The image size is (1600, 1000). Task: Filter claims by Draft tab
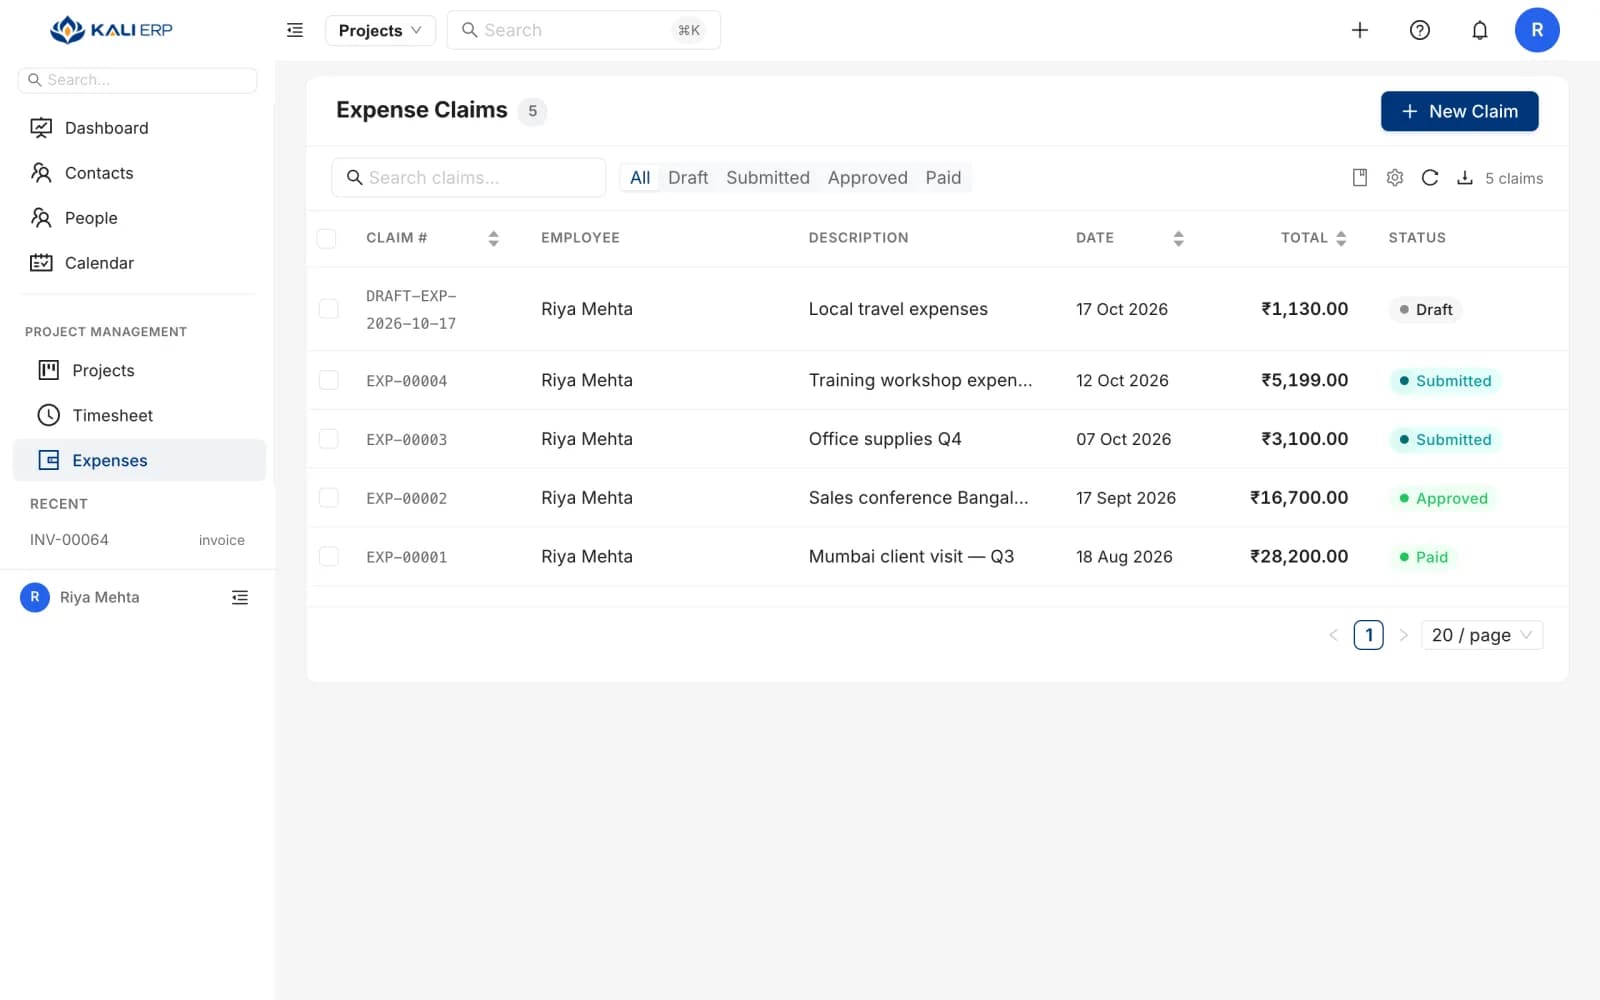(x=688, y=178)
